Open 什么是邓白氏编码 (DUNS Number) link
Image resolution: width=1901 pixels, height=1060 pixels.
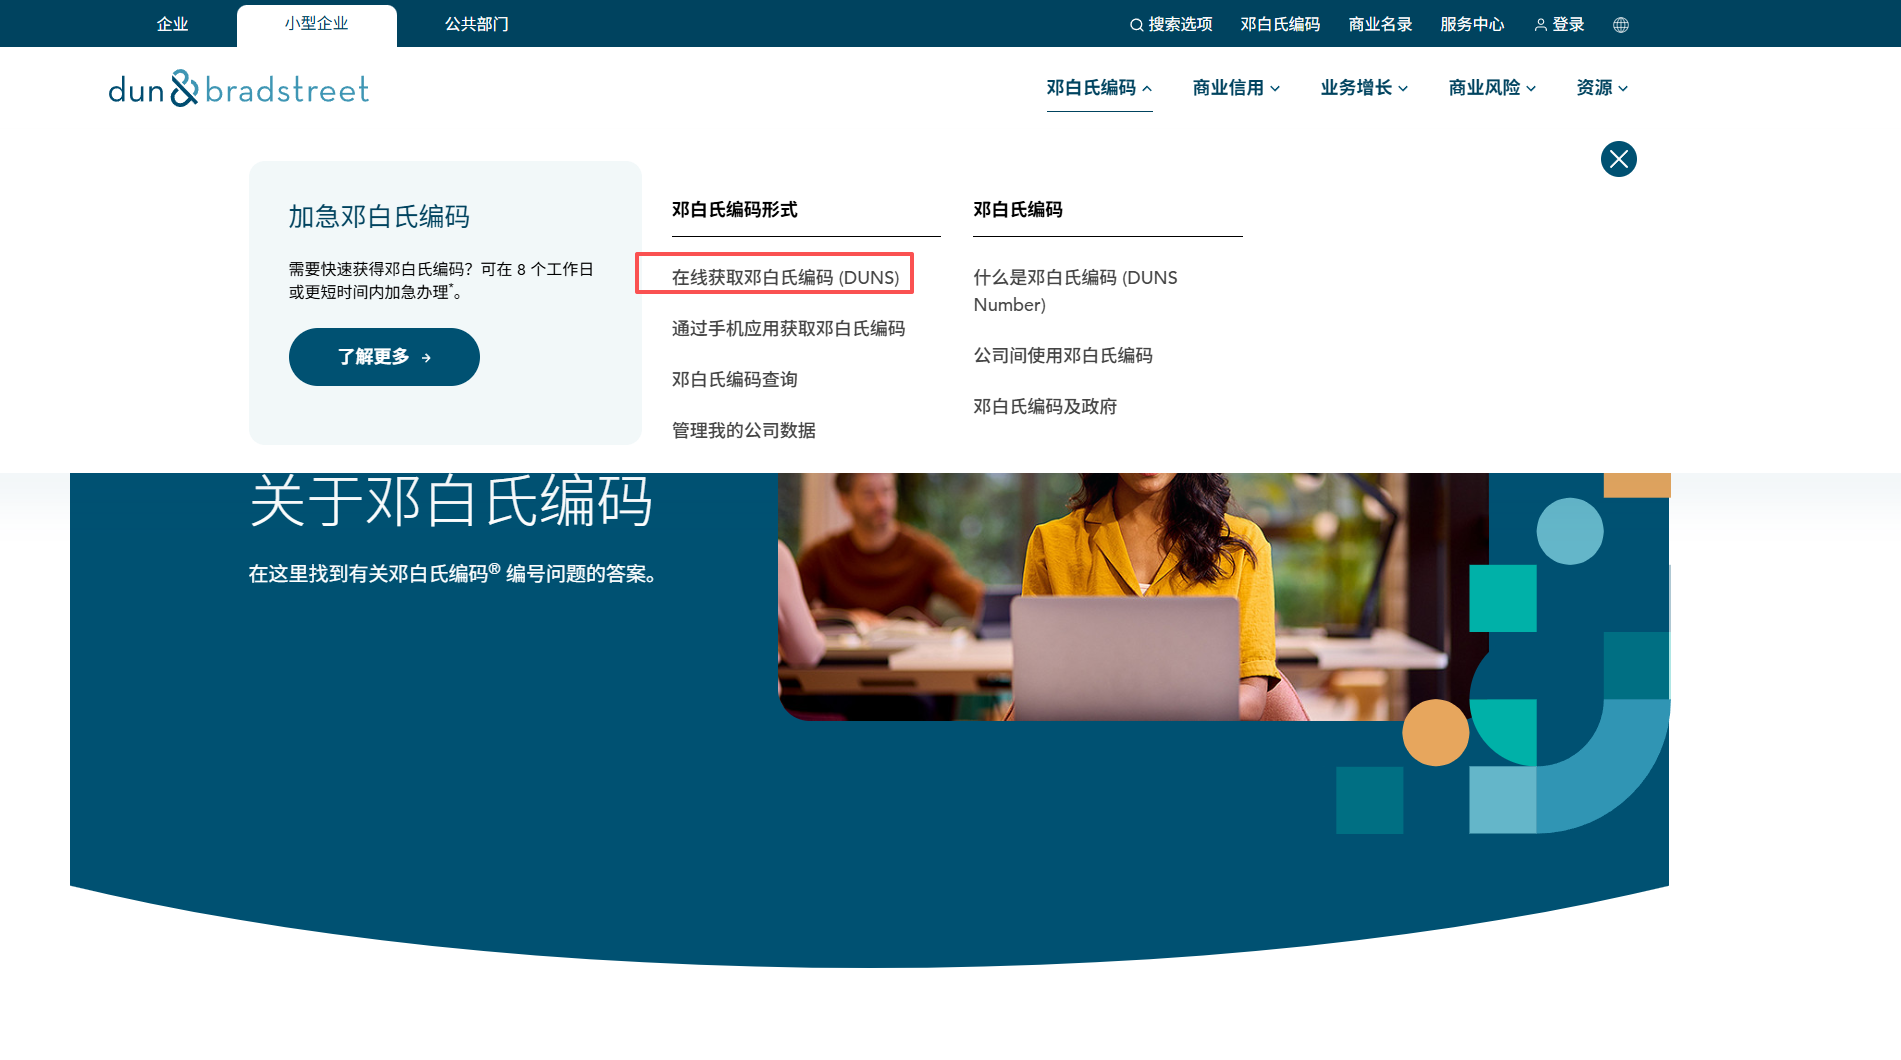(x=1075, y=291)
